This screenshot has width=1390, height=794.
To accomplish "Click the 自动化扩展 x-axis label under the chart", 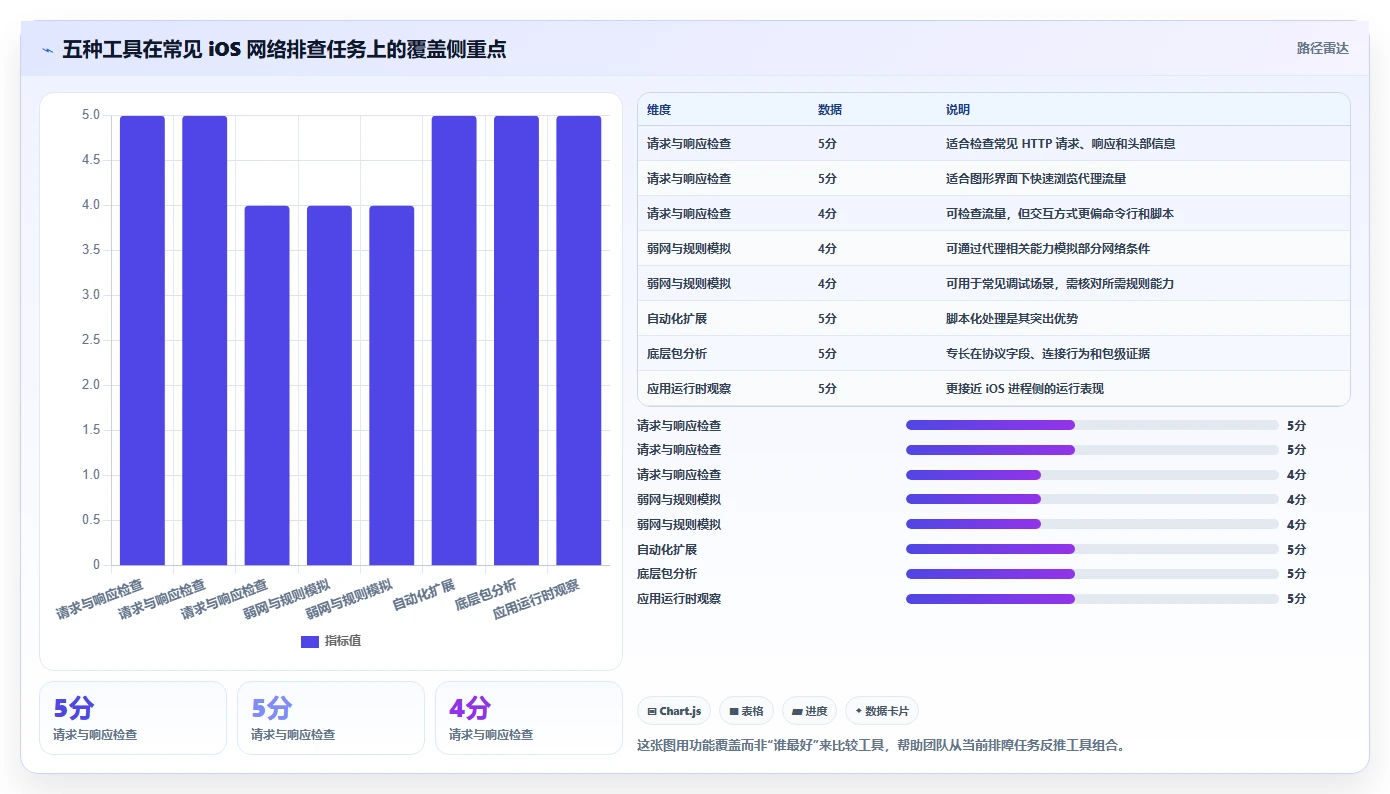I will pyautogui.click(x=423, y=595).
